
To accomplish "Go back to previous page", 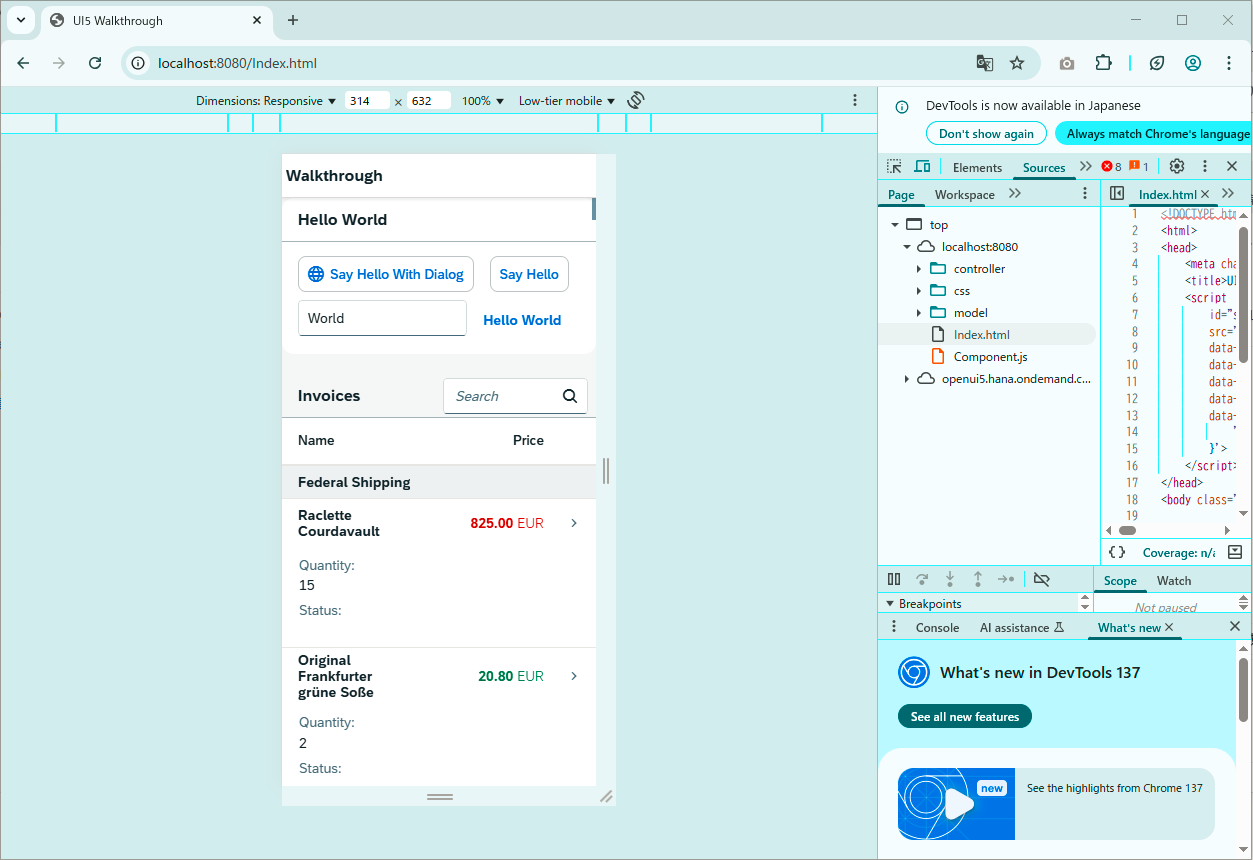I will [x=23, y=63].
